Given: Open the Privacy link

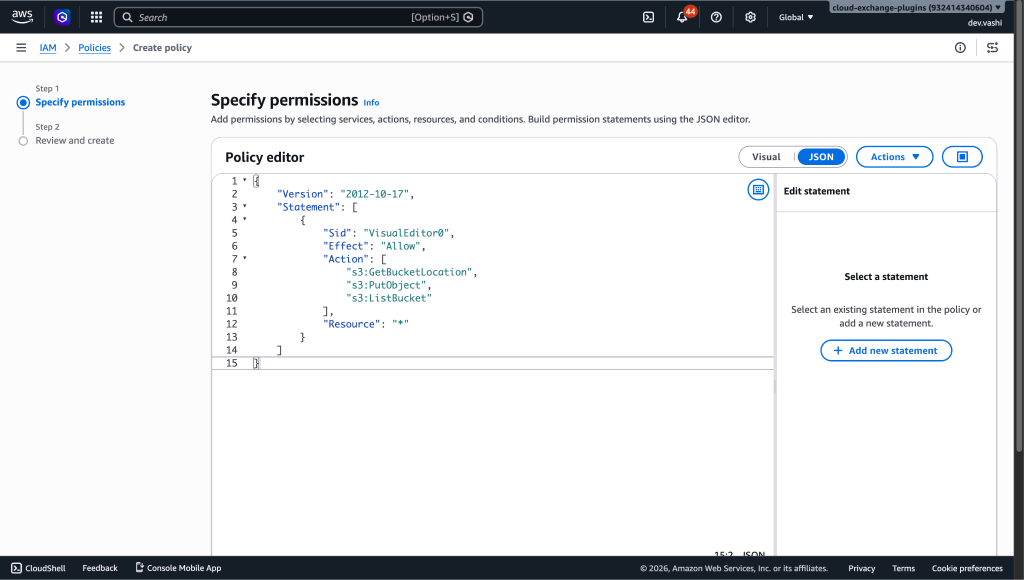Looking at the screenshot, I should pos(861,568).
